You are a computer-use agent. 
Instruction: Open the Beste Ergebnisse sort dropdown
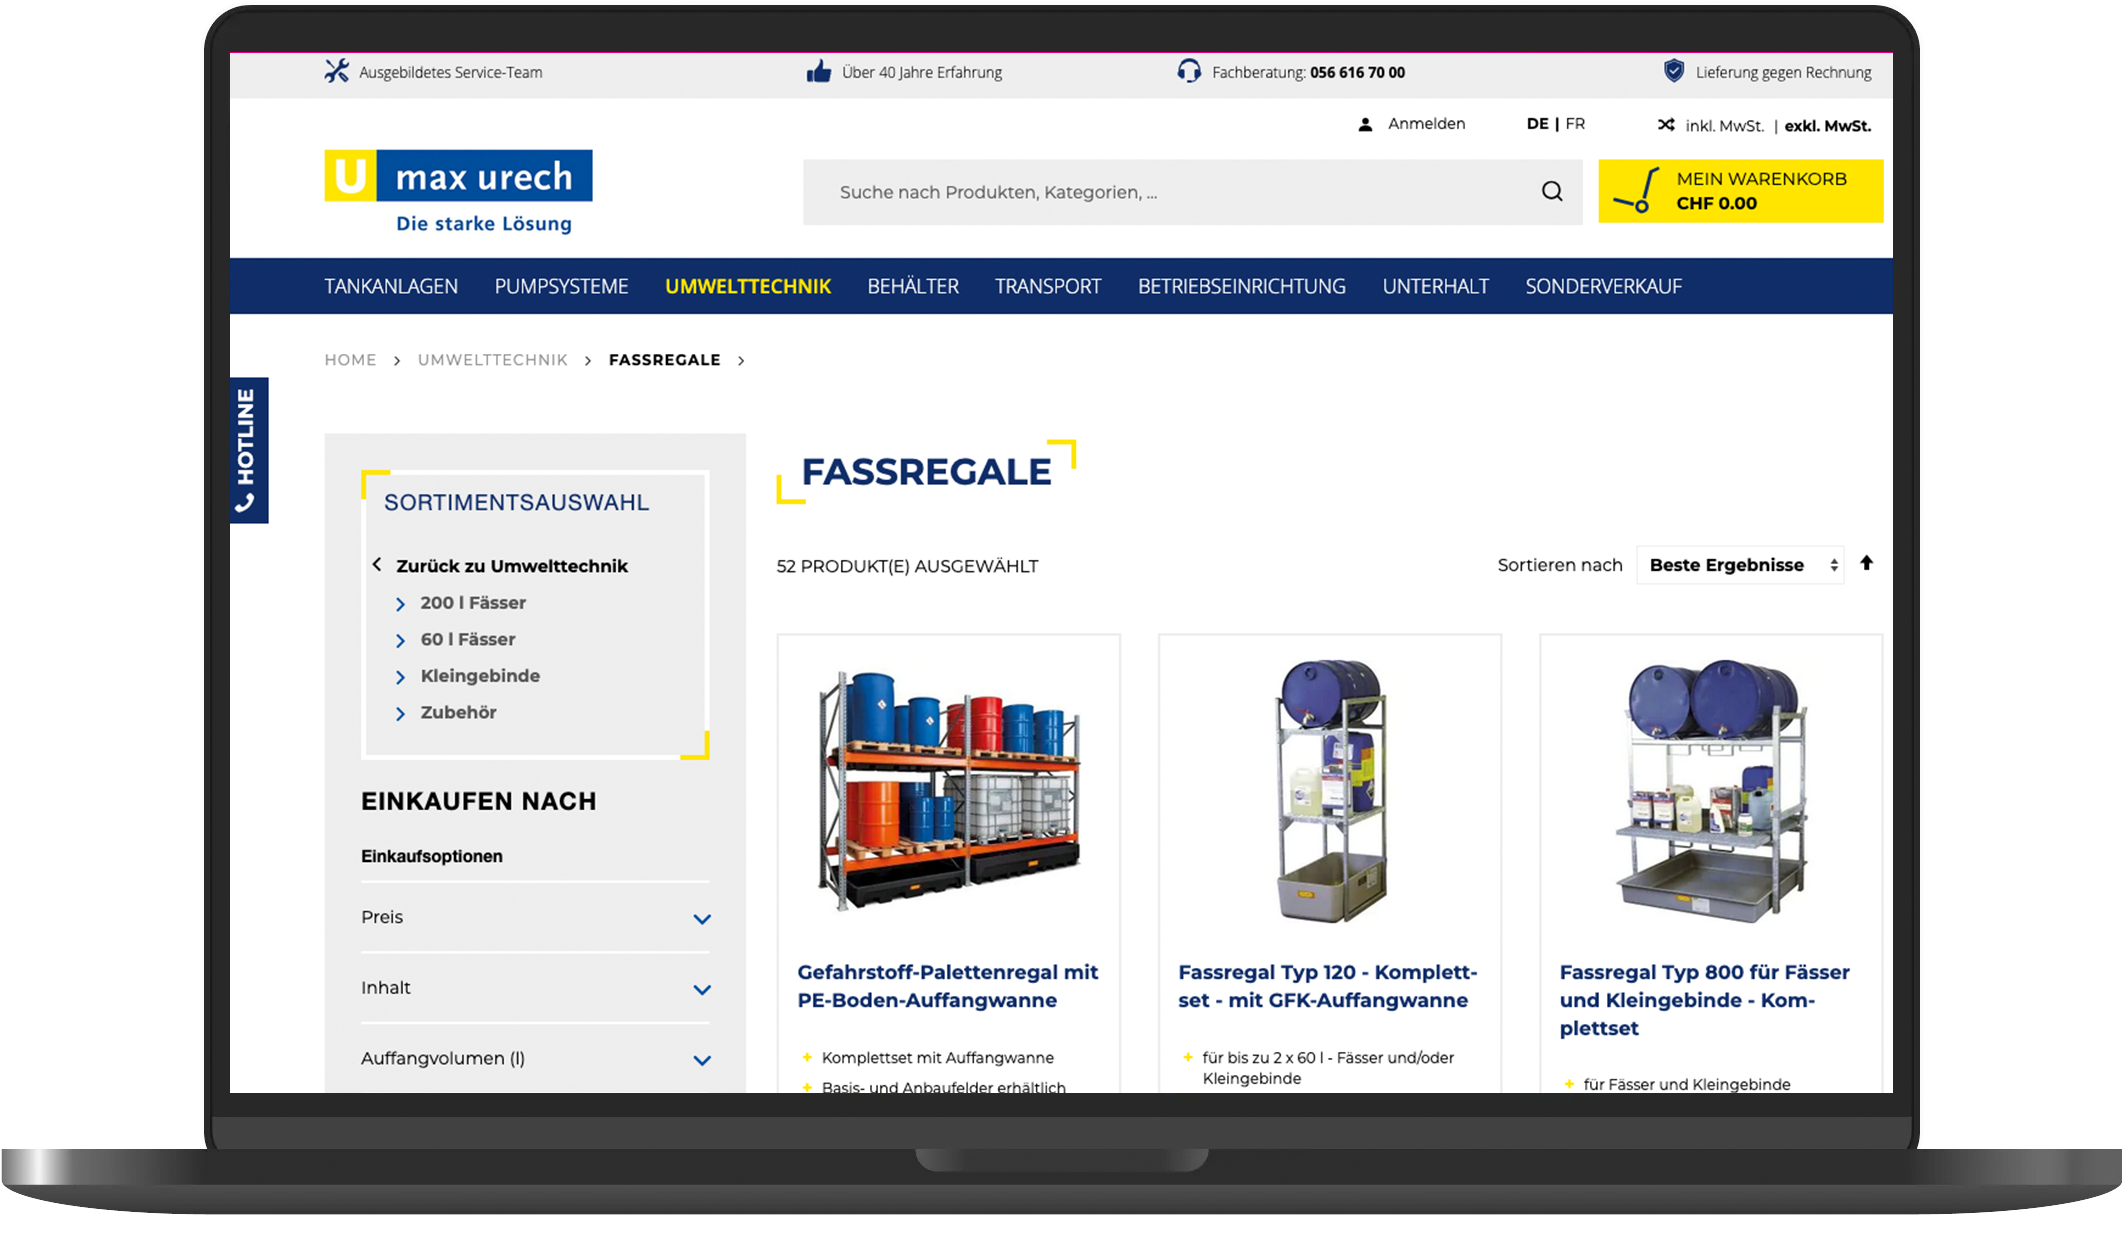point(1740,565)
